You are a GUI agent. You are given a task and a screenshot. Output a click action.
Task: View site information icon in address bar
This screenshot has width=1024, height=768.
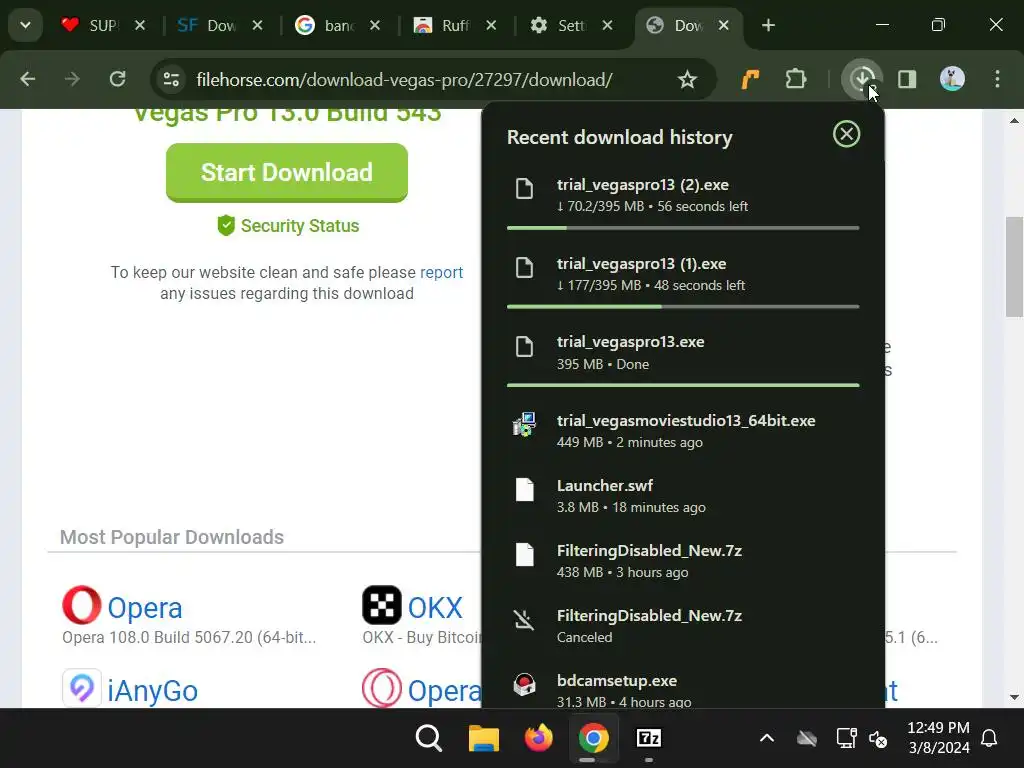172,80
